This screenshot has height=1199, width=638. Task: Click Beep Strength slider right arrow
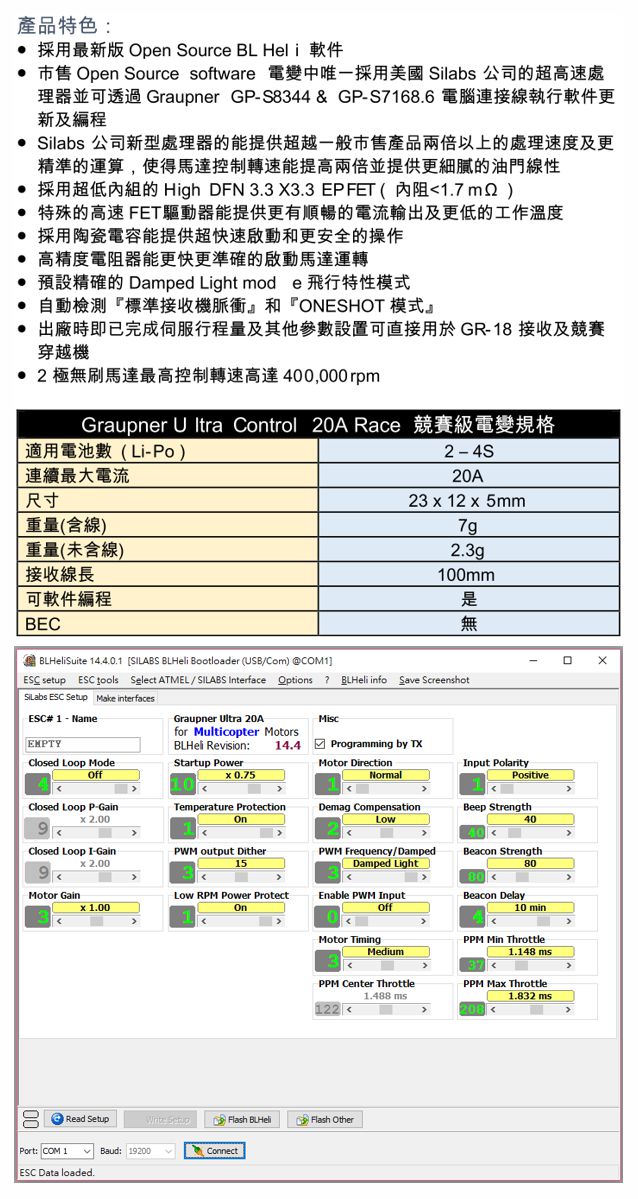pos(570,832)
